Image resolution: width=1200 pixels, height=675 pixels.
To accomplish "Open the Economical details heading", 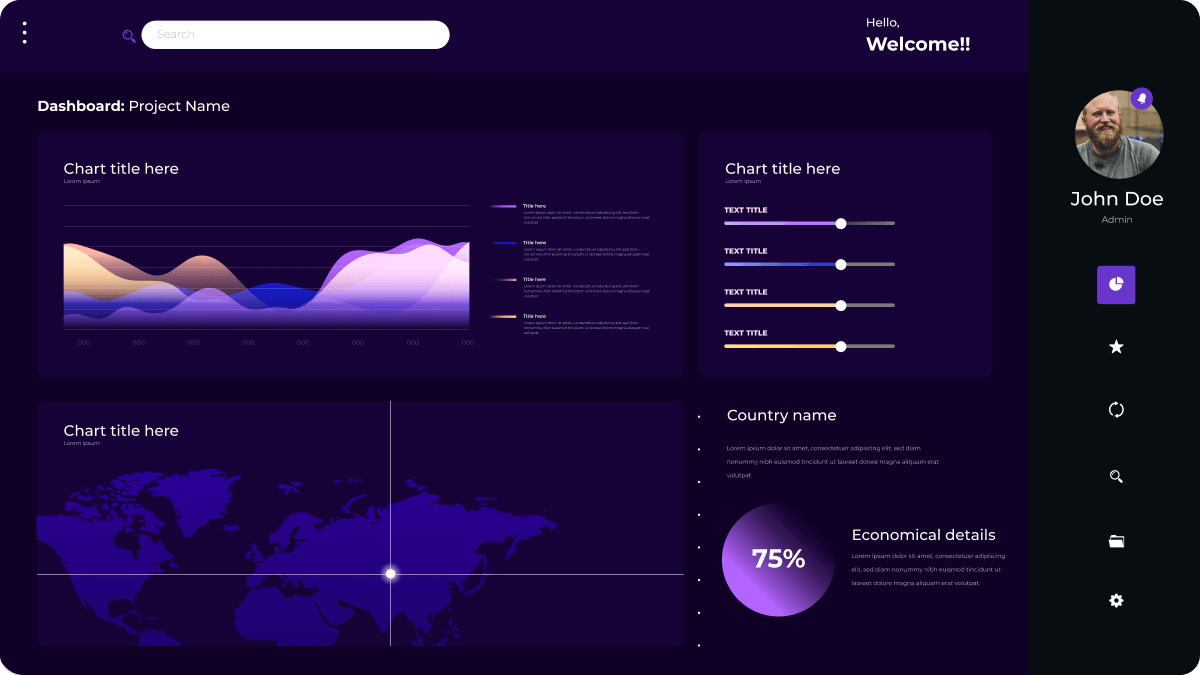I will 923,535.
